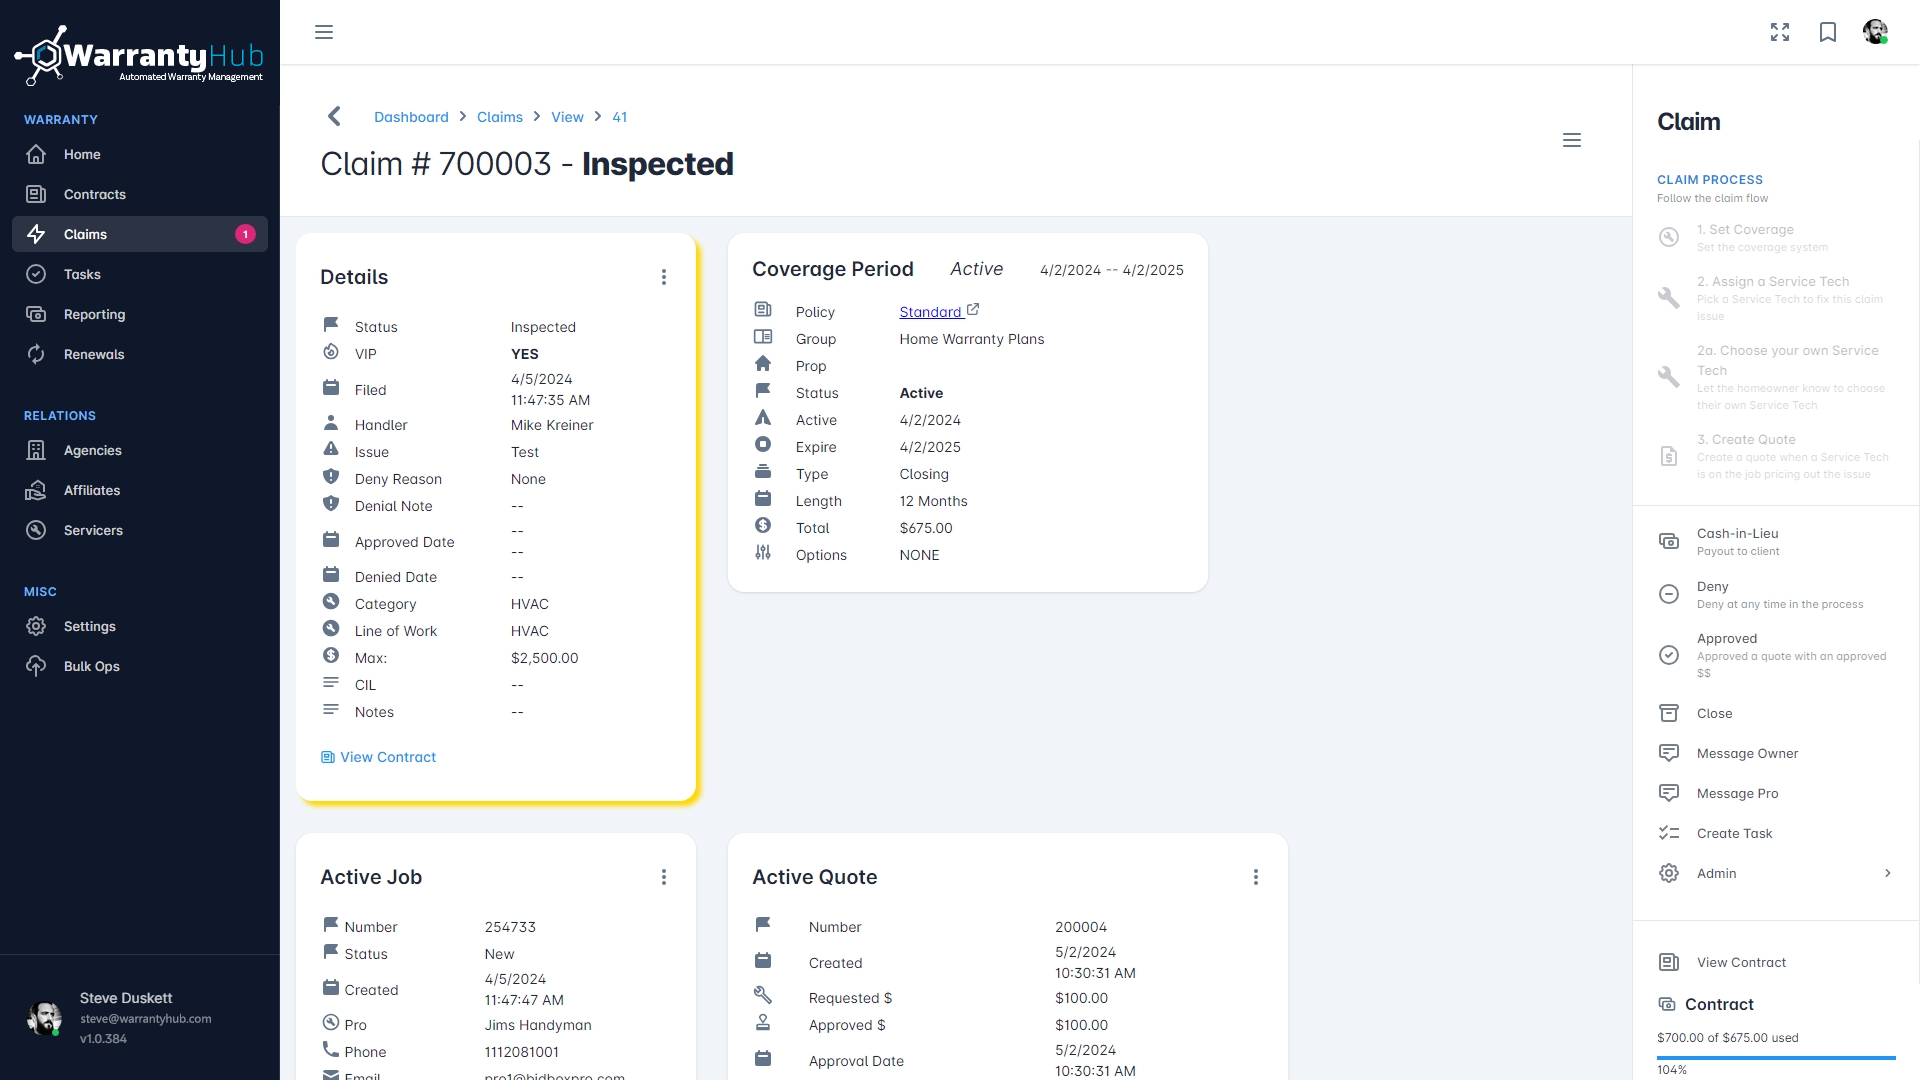Open the Bulk Ops section
Screen dimensions: 1920x1080
92,666
